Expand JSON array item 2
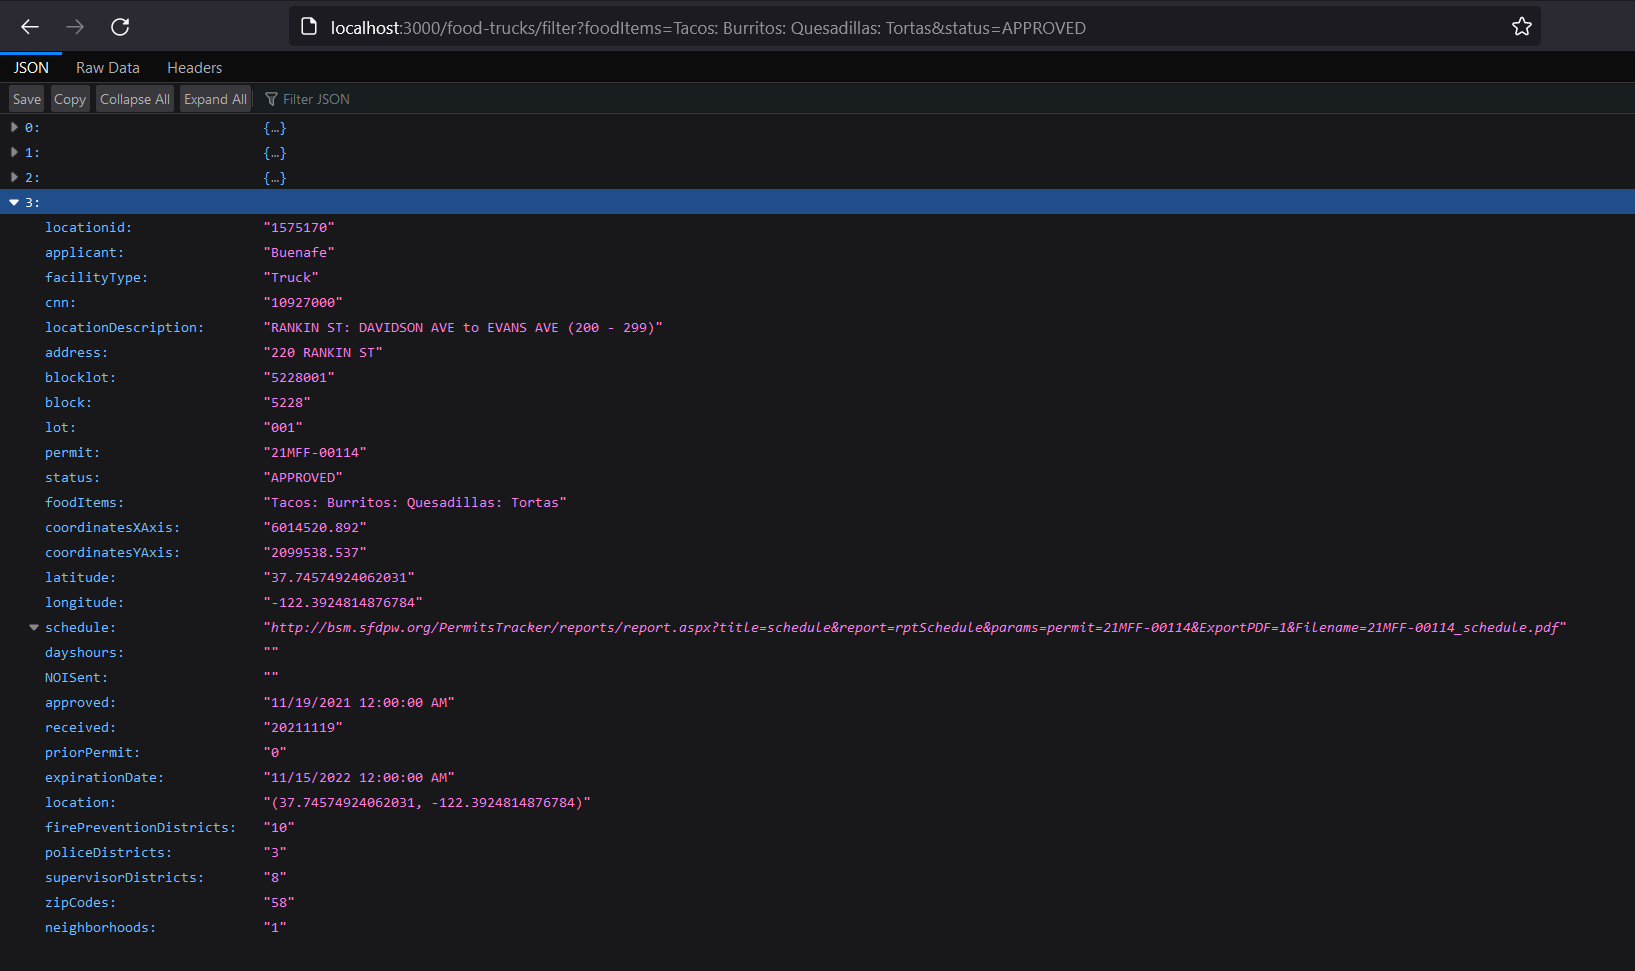Screen dimensions: 1635x971 14,177
